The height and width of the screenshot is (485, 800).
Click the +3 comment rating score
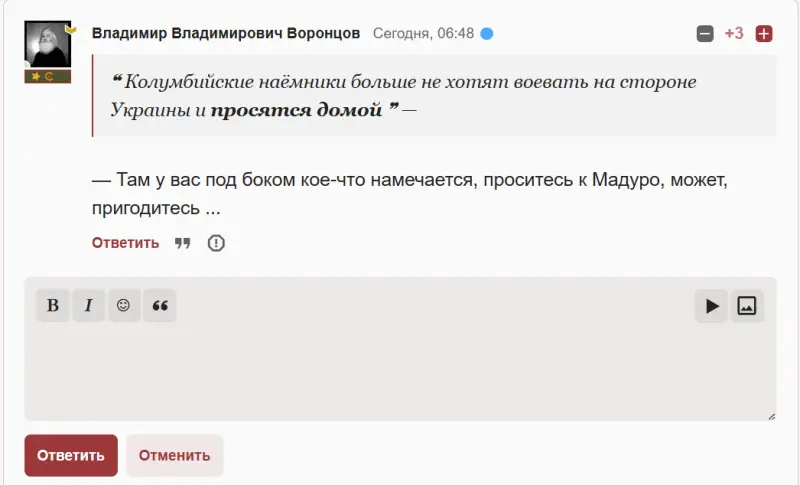tap(734, 34)
